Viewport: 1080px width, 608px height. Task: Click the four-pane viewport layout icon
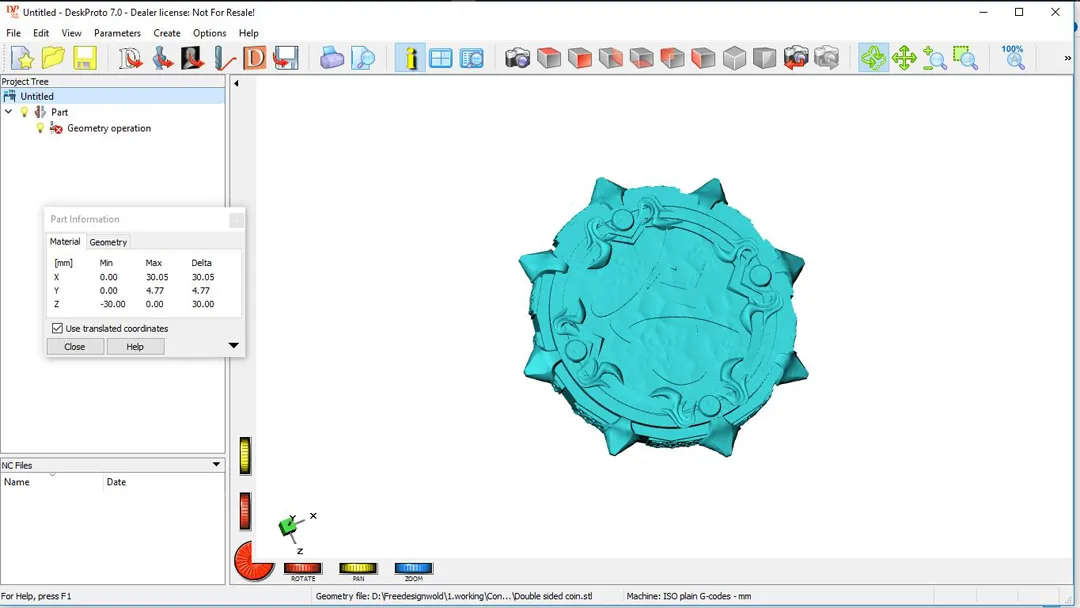(x=441, y=59)
